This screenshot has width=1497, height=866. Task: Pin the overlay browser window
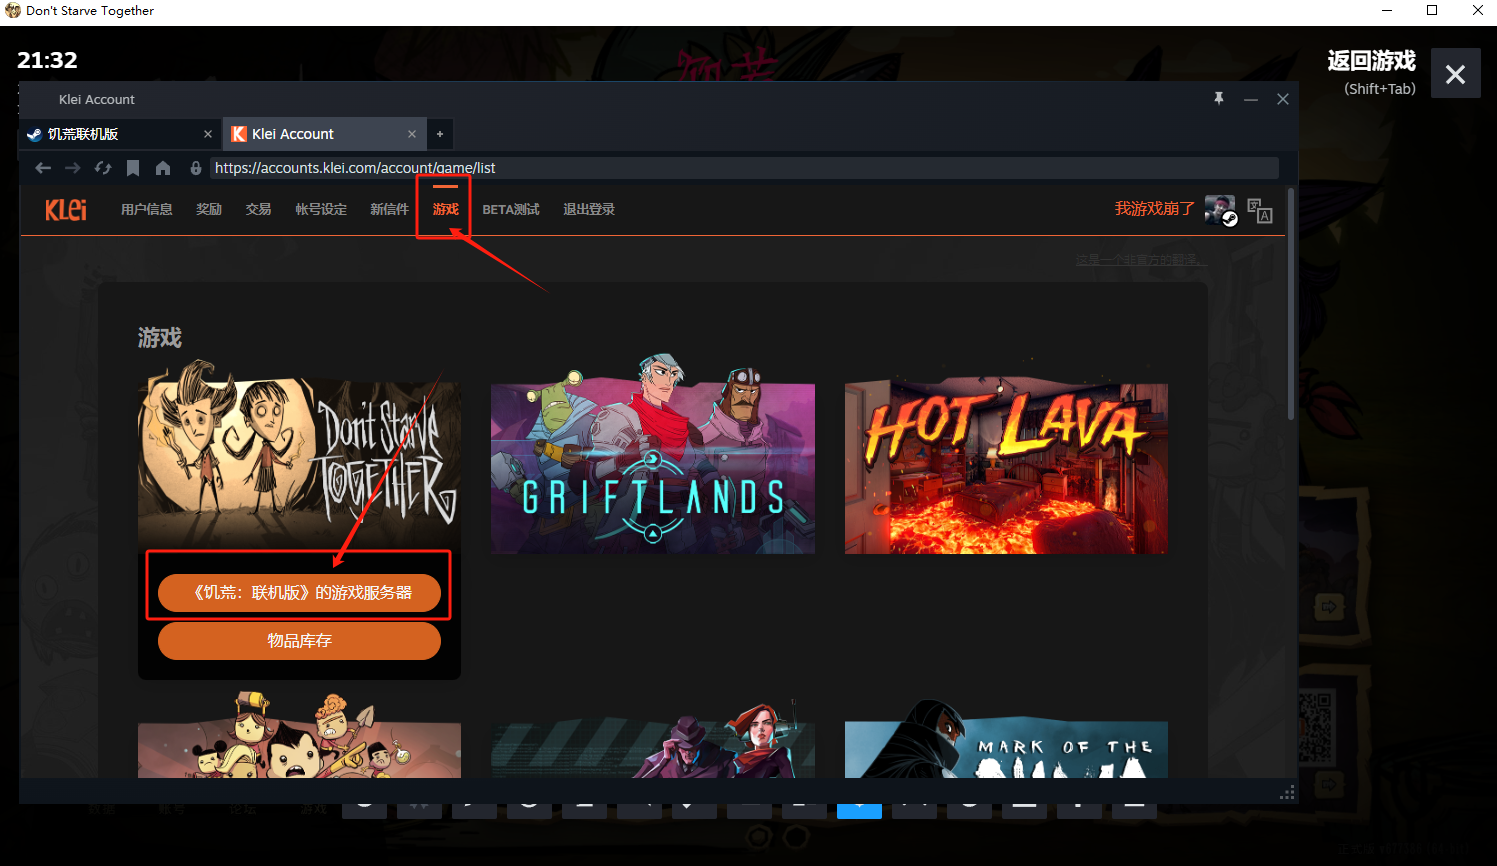coord(1219,99)
